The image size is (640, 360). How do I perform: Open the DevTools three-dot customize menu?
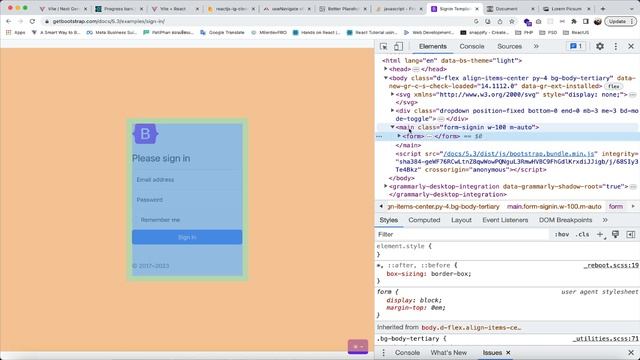(x=616, y=47)
